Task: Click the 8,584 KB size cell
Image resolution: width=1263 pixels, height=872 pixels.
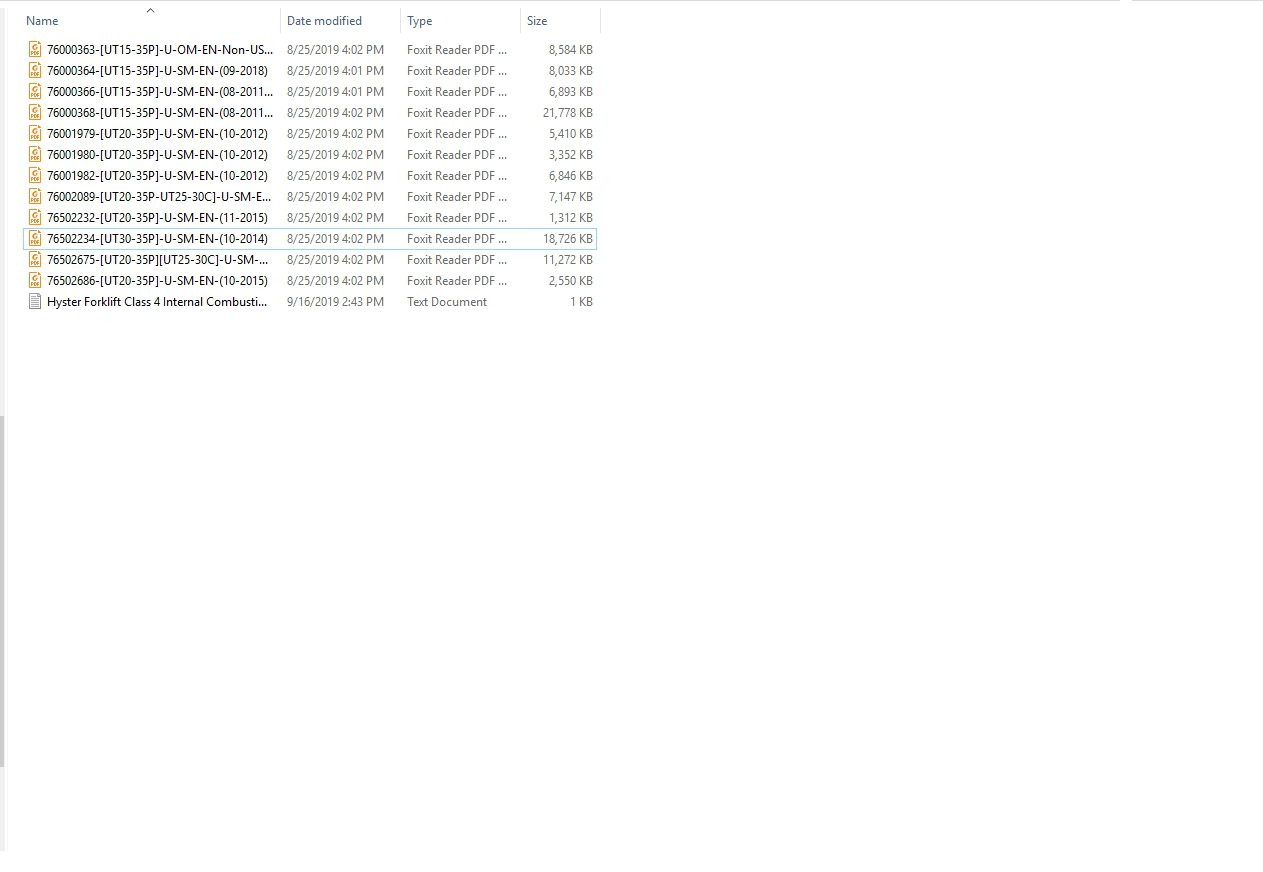Action: pyautogui.click(x=570, y=49)
